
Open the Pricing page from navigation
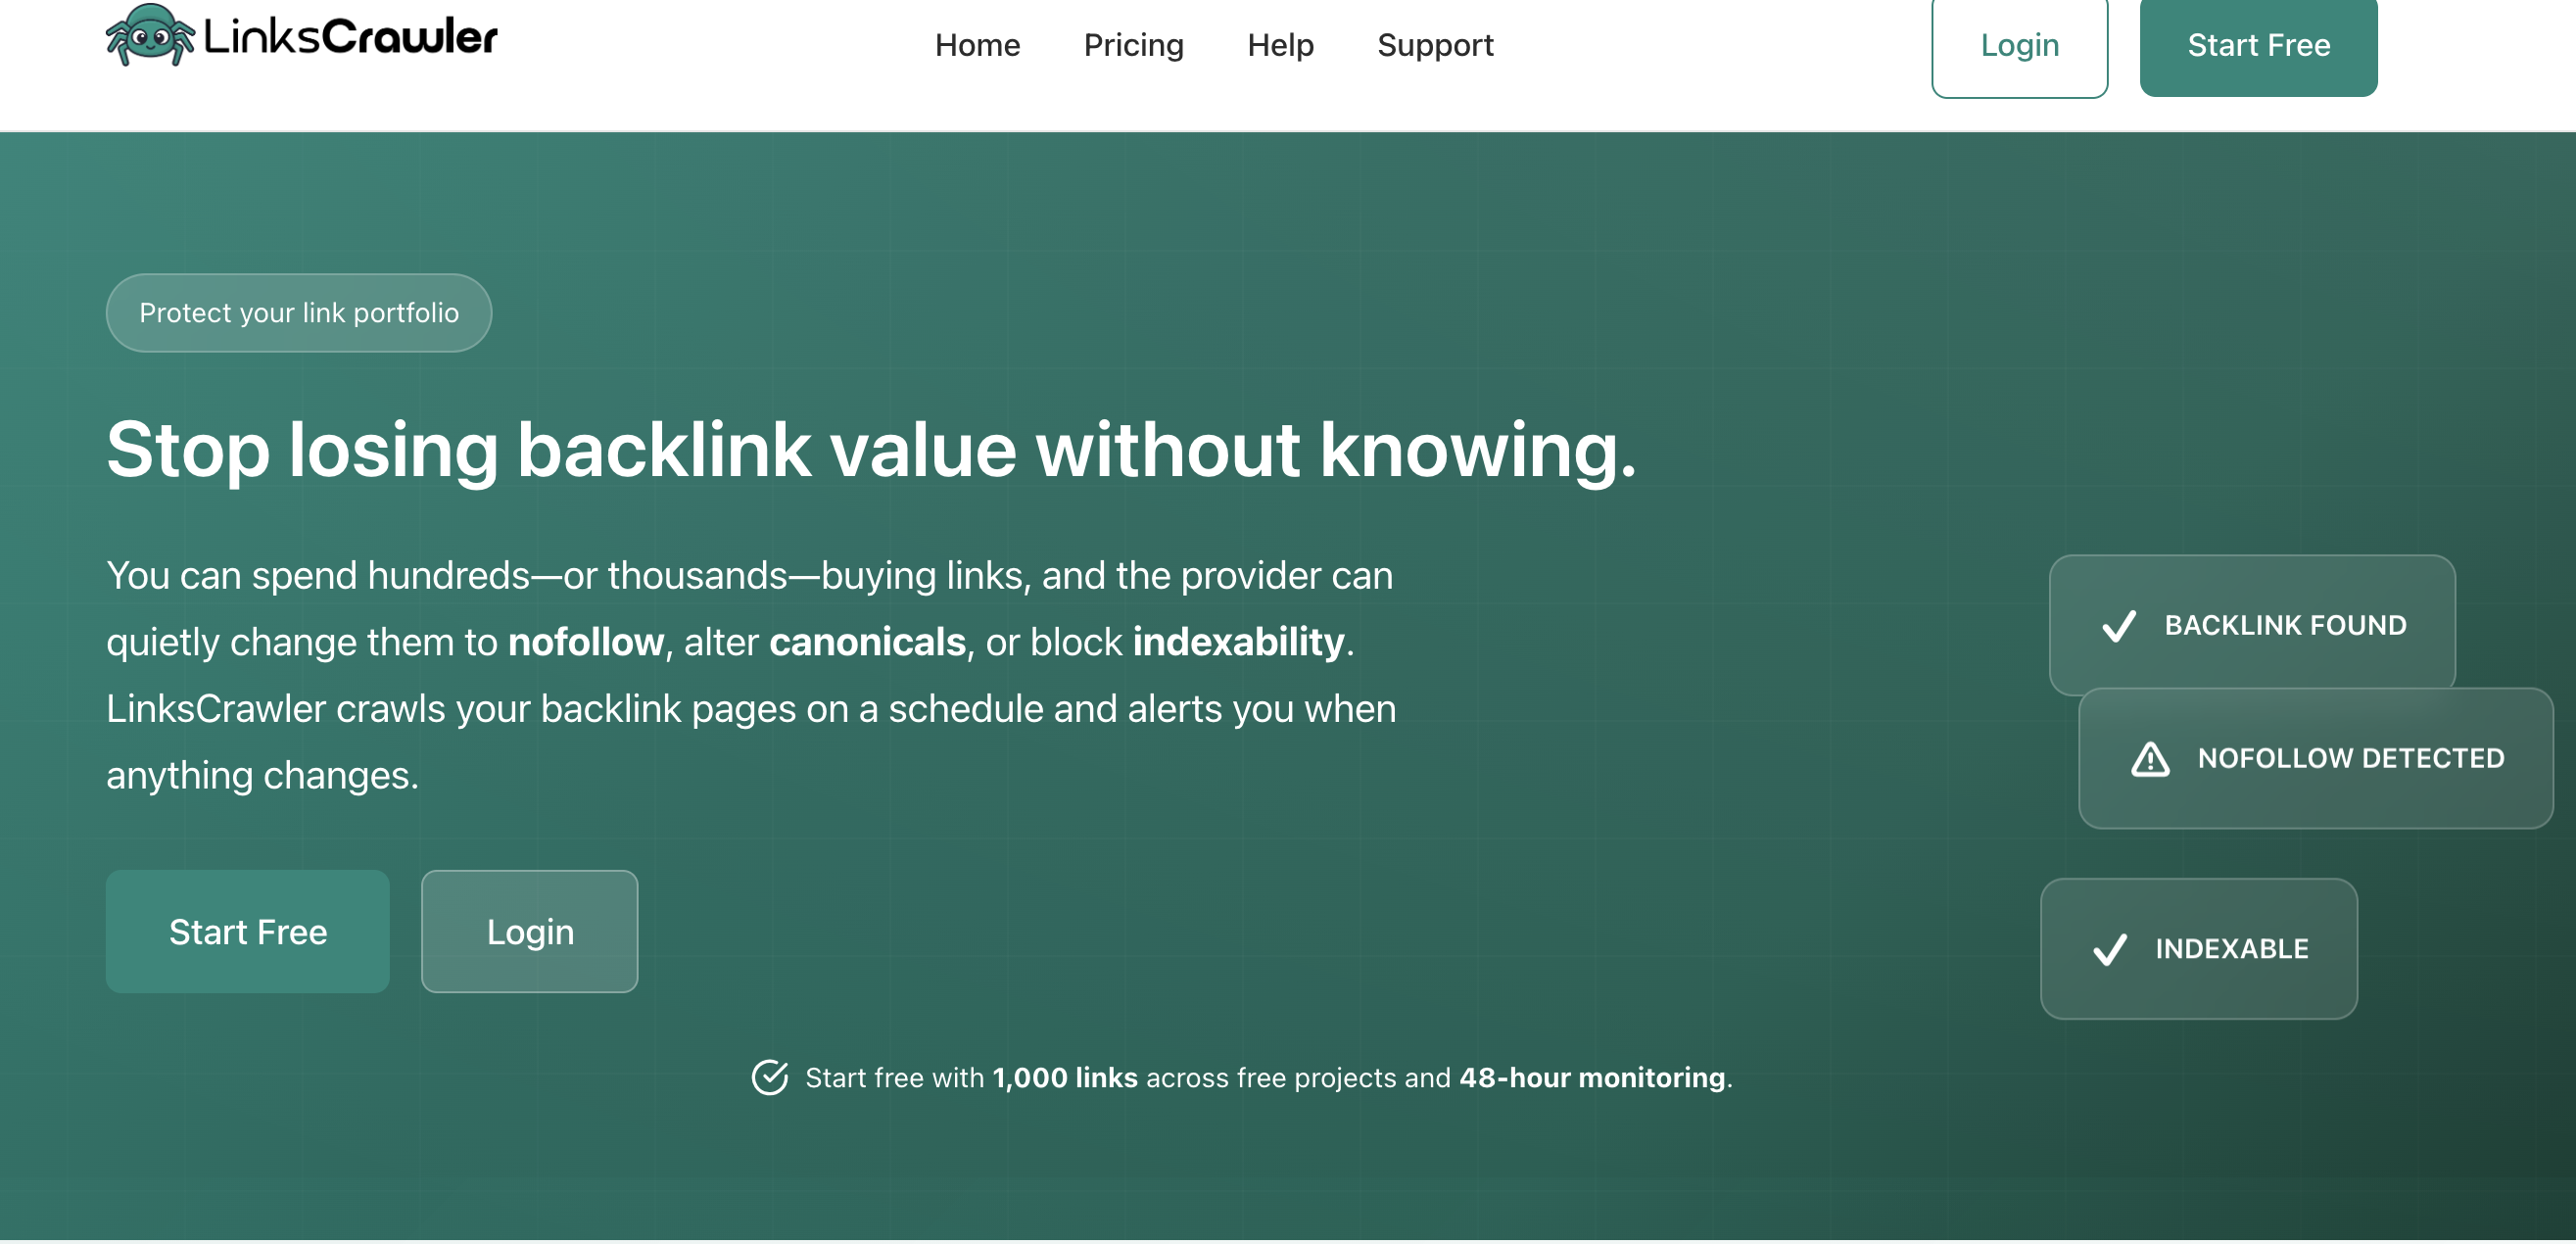[1133, 45]
